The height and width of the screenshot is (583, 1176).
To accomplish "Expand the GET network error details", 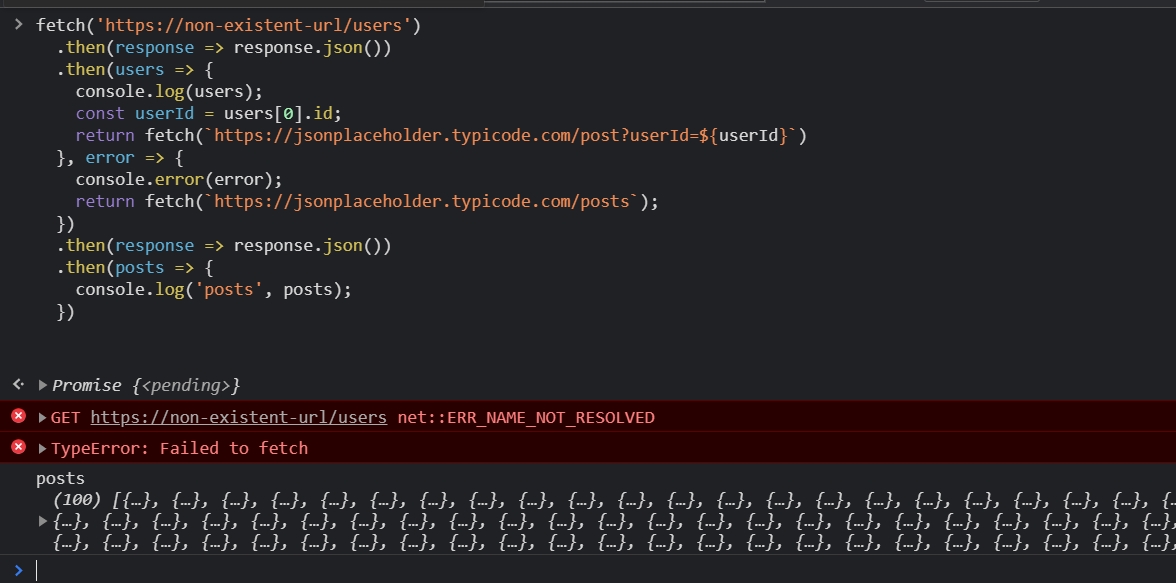I will click(x=43, y=417).
